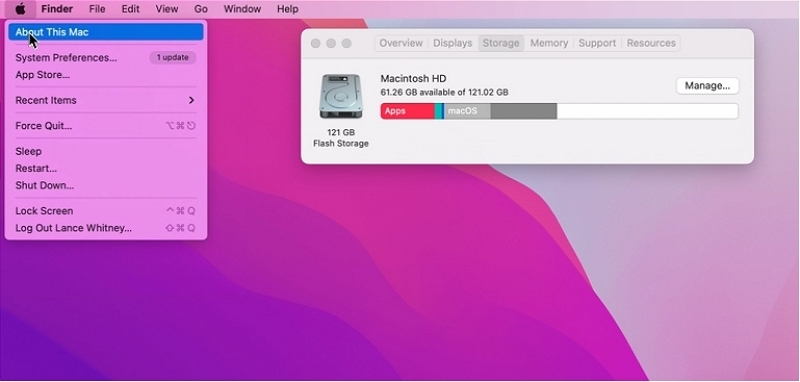This screenshot has width=800, height=382.
Task: Click the Macintosh HD drive icon
Action: (341, 96)
